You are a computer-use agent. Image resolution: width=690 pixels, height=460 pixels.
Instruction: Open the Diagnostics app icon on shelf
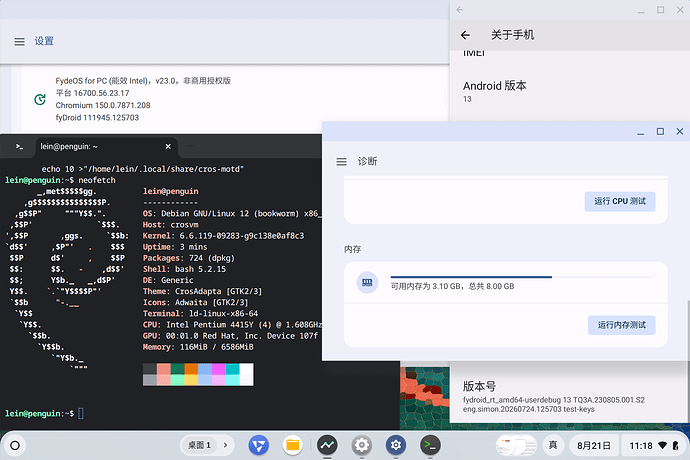click(327, 445)
